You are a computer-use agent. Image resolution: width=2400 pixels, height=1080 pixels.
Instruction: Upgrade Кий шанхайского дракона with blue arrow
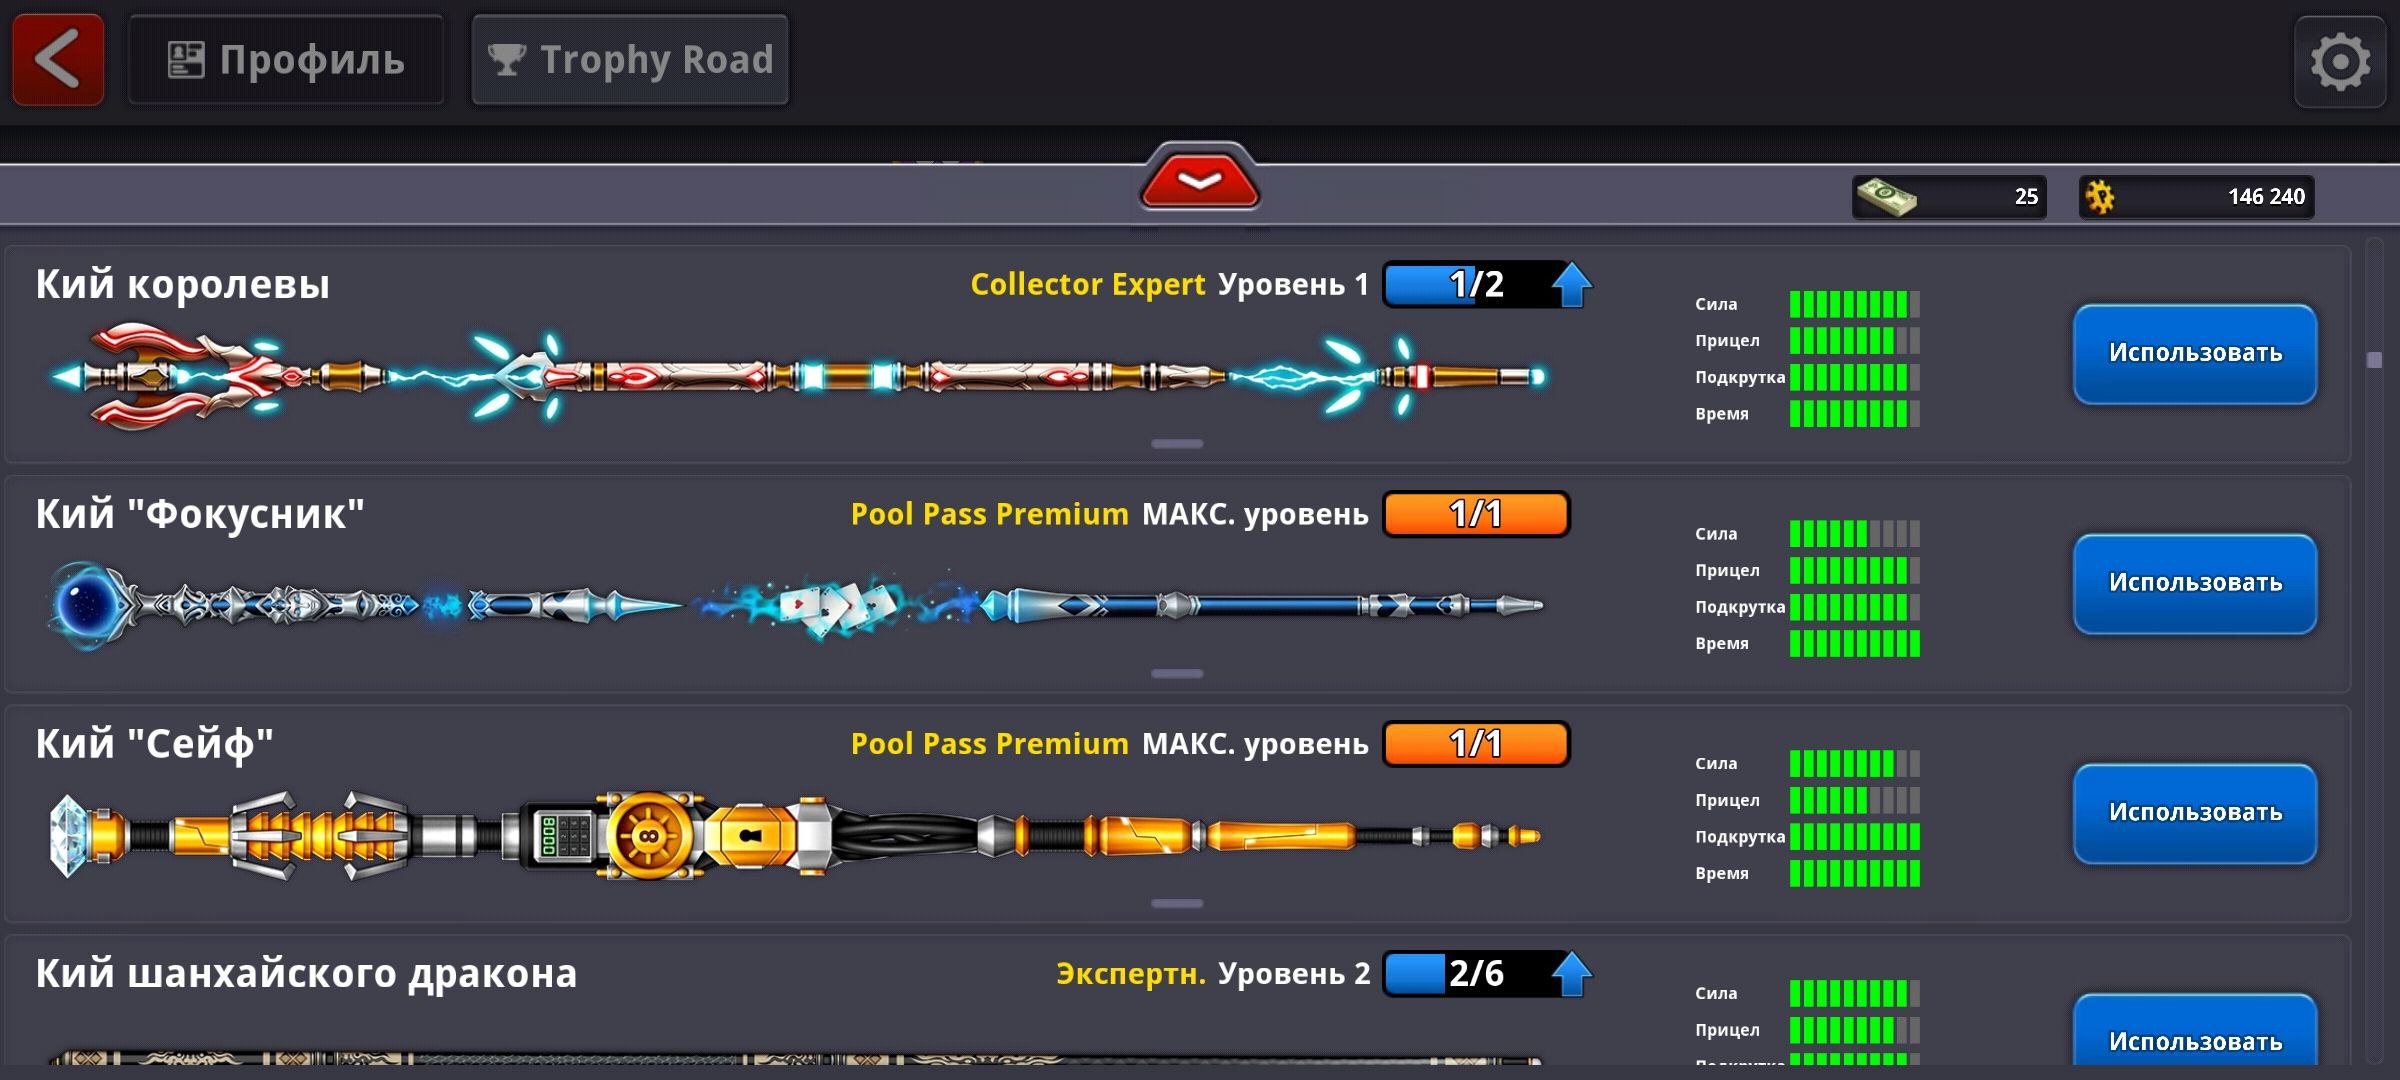1571,974
